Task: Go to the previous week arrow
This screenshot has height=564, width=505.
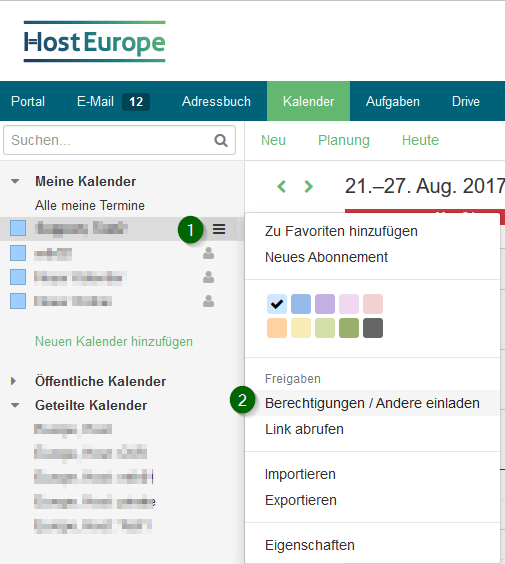Action: (x=282, y=186)
